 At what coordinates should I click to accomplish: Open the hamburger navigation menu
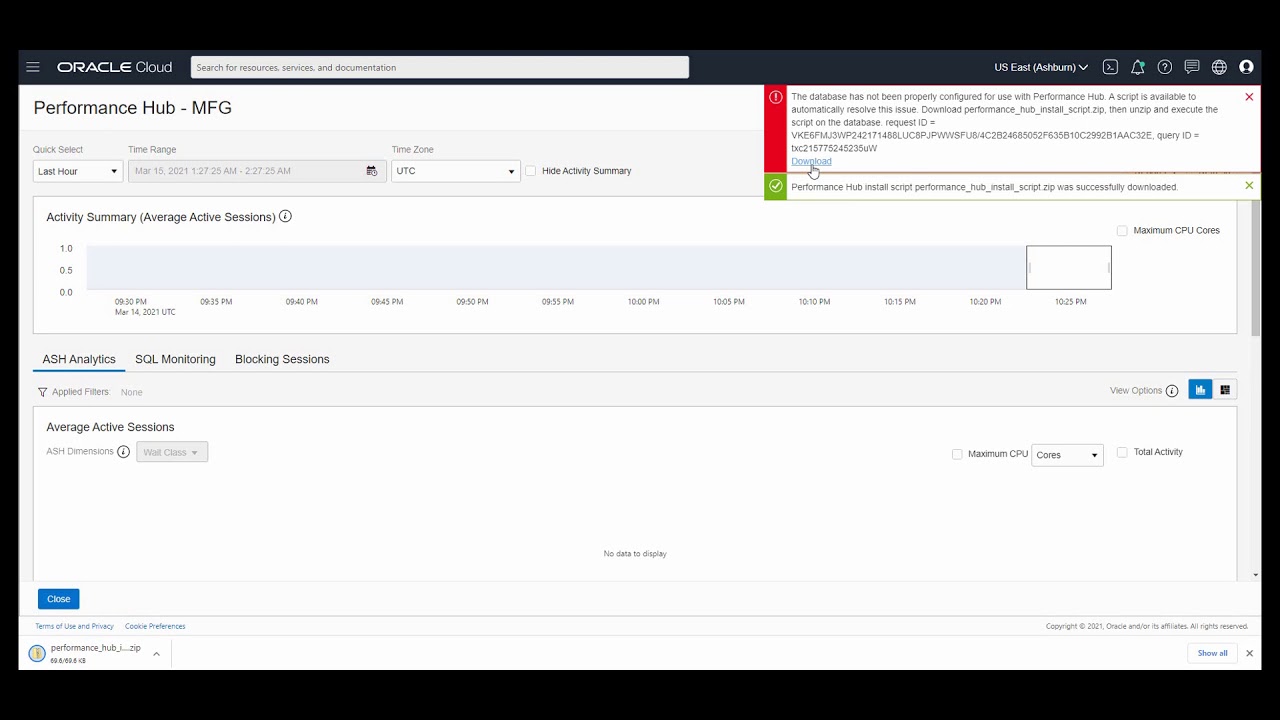coord(33,67)
